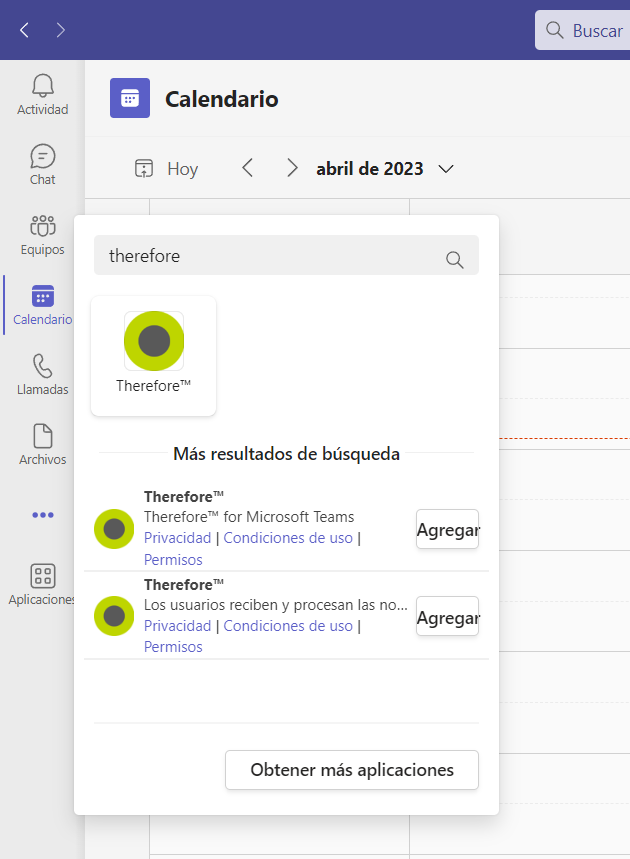Click Obtener más aplicaciones button
This screenshot has height=859, width=630.
click(x=352, y=770)
